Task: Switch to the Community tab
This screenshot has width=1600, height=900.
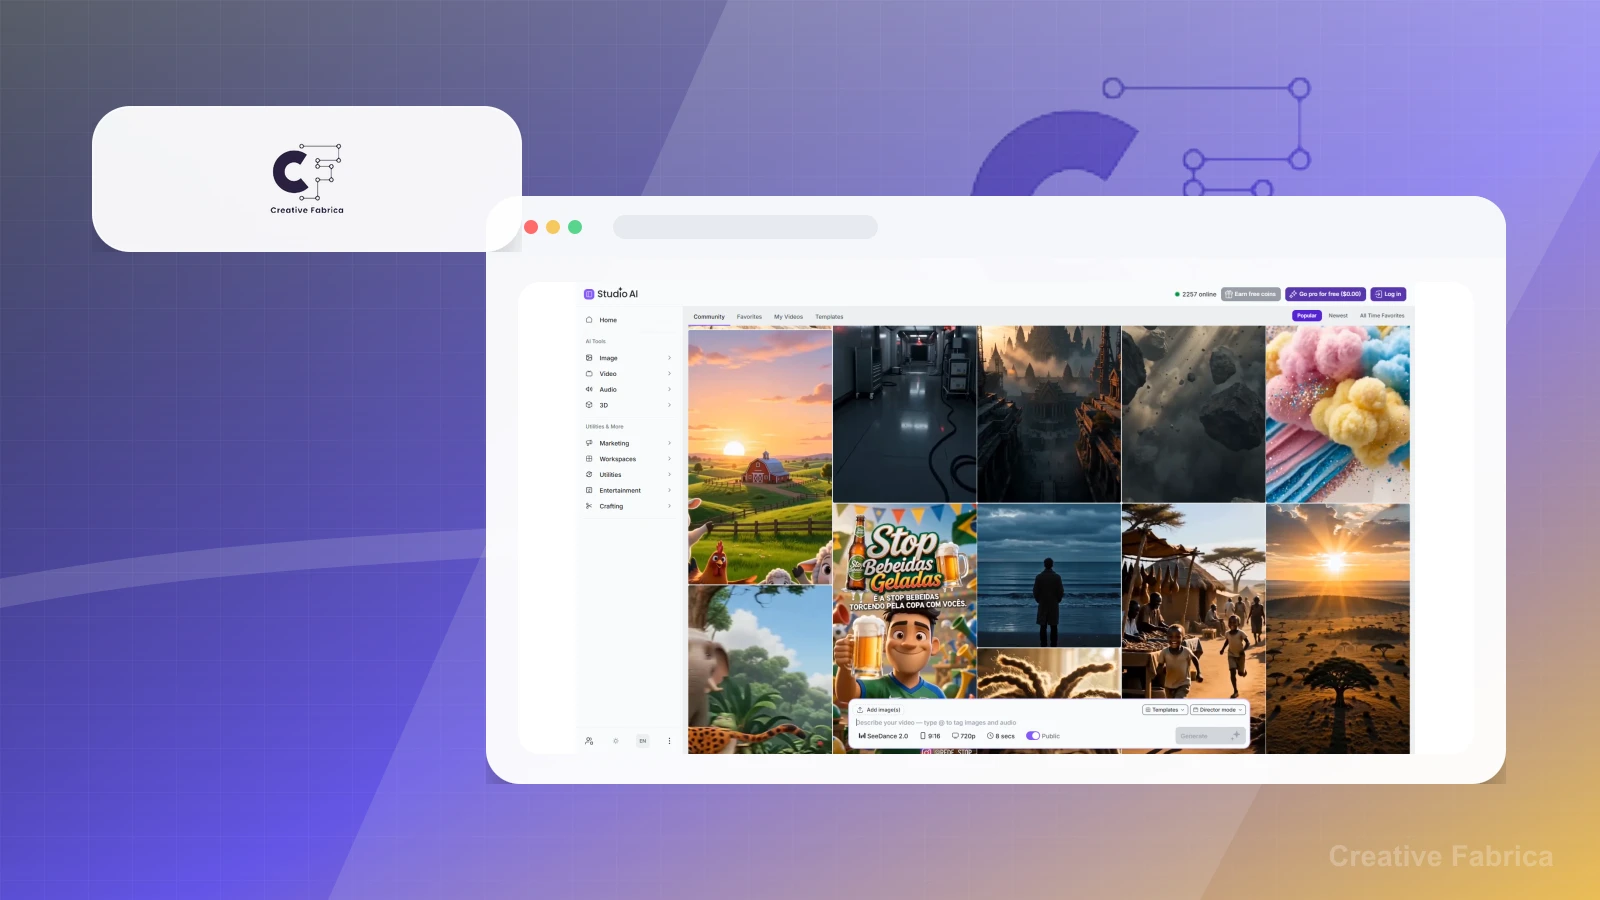Action: 709,317
